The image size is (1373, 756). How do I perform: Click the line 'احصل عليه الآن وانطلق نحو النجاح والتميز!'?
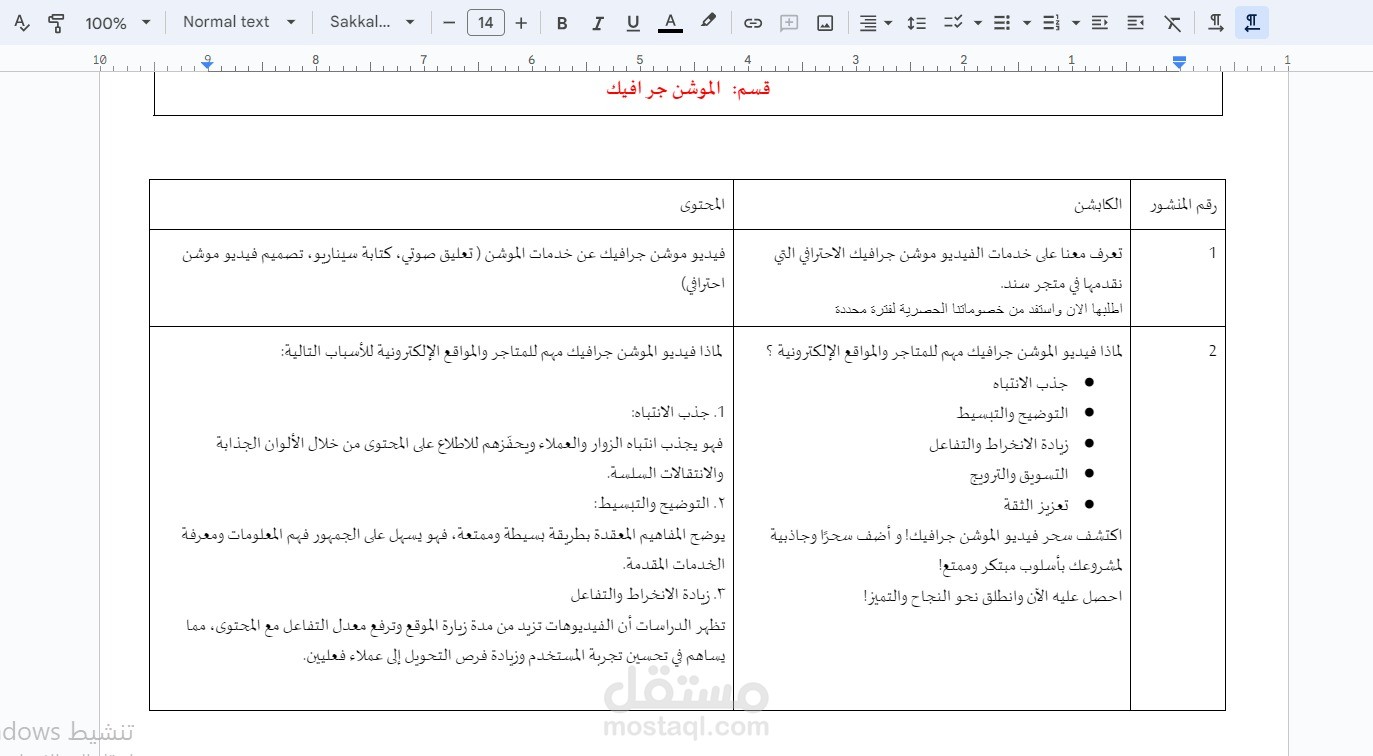(x=993, y=596)
